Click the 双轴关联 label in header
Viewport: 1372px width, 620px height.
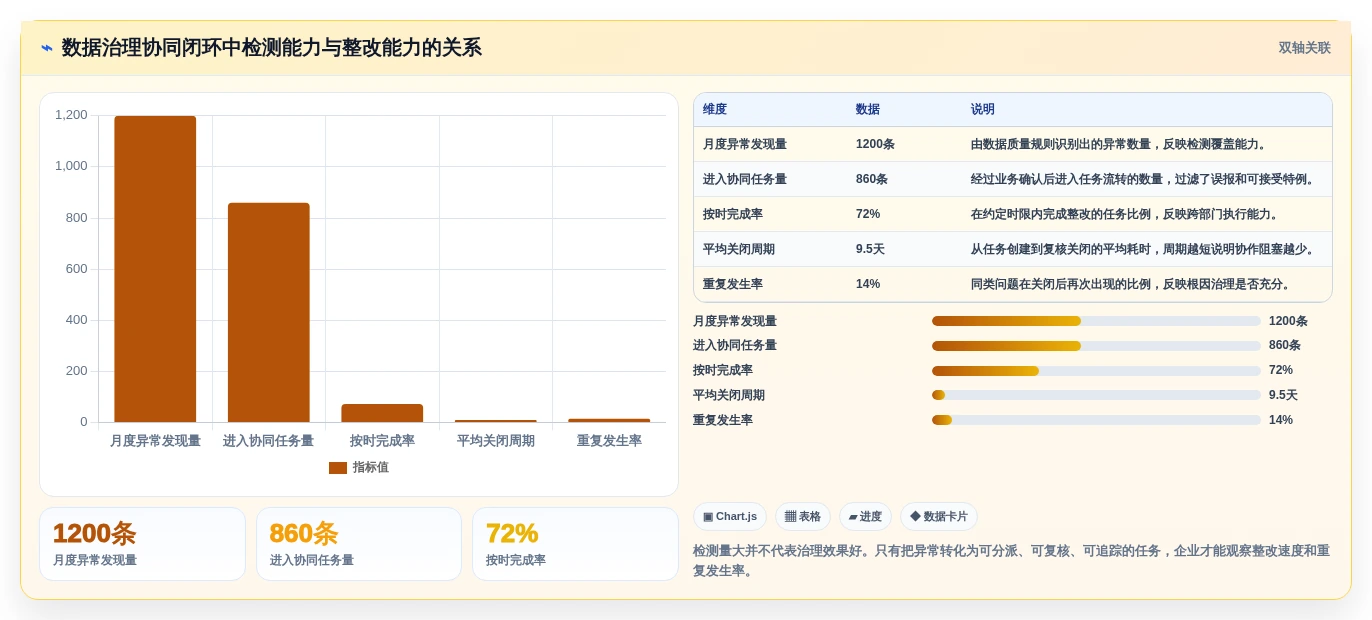click(1304, 48)
